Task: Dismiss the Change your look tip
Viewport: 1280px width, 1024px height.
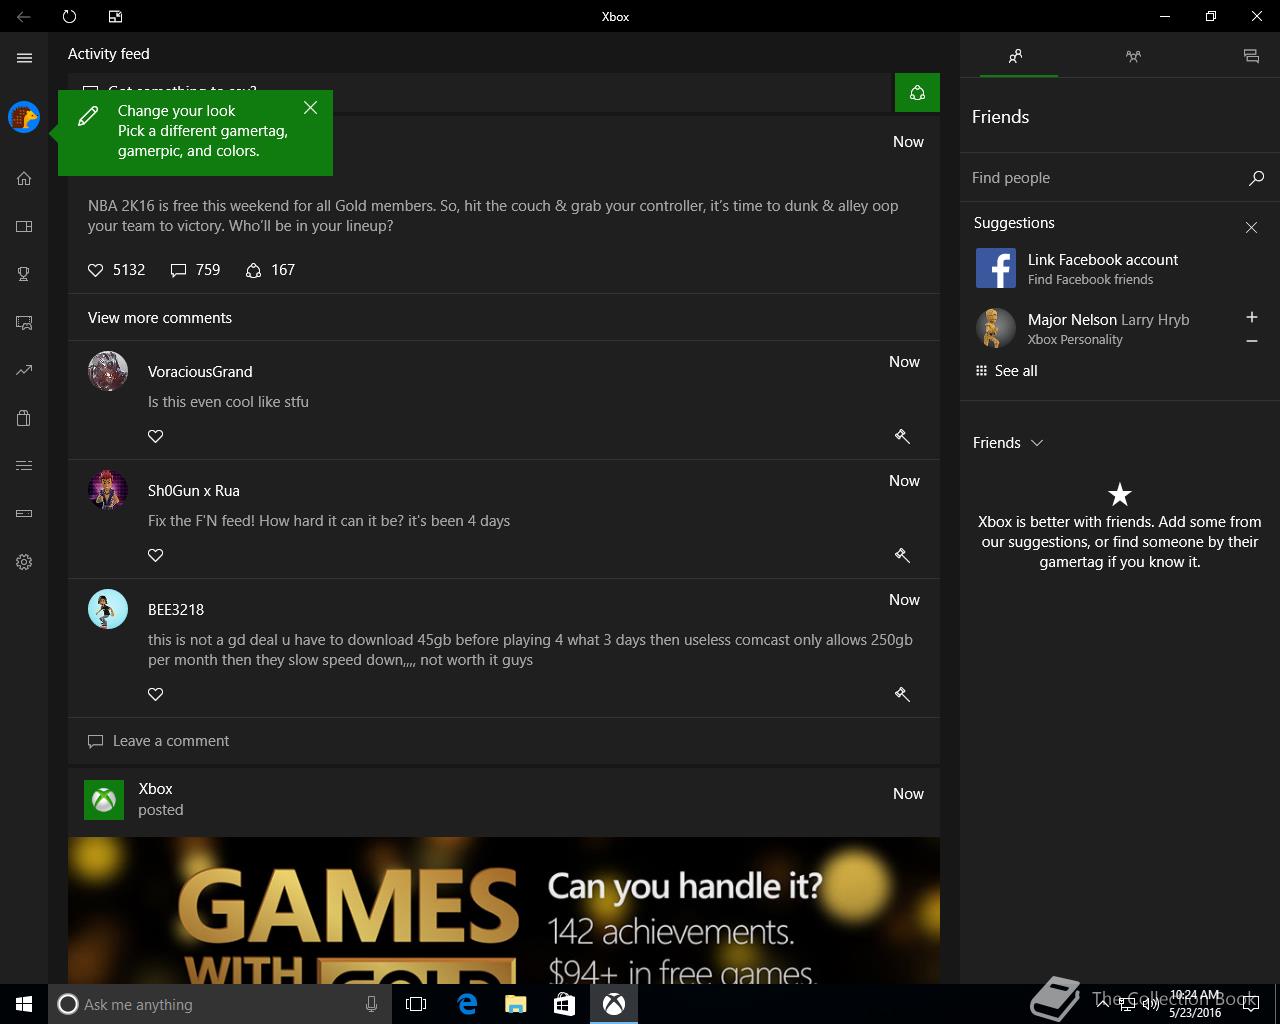Action: point(310,107)
